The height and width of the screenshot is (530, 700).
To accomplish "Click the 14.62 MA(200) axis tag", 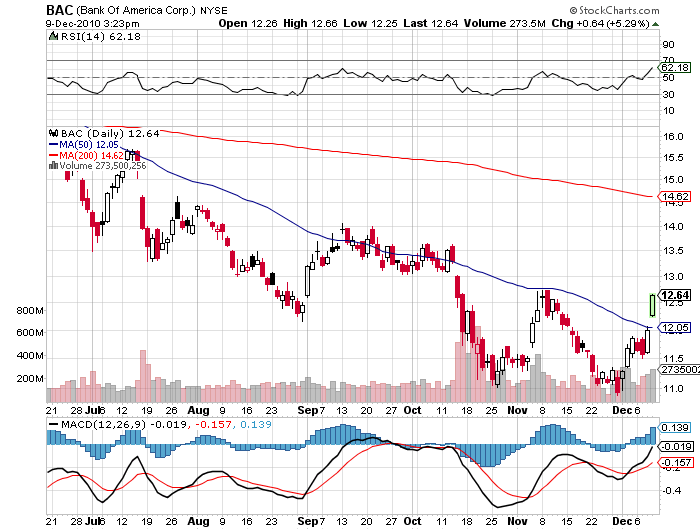I will 675,196.
